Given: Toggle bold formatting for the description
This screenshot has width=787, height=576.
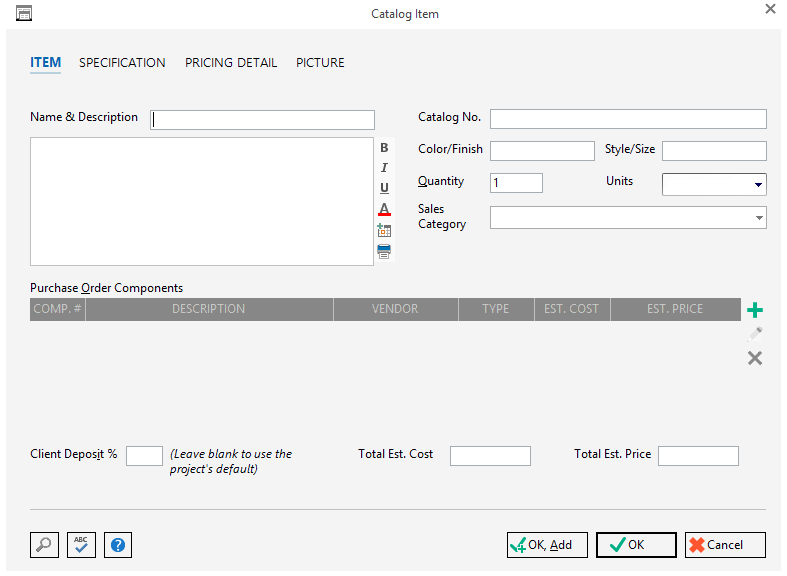Looking at the screenshot, I should click(384, 147).
